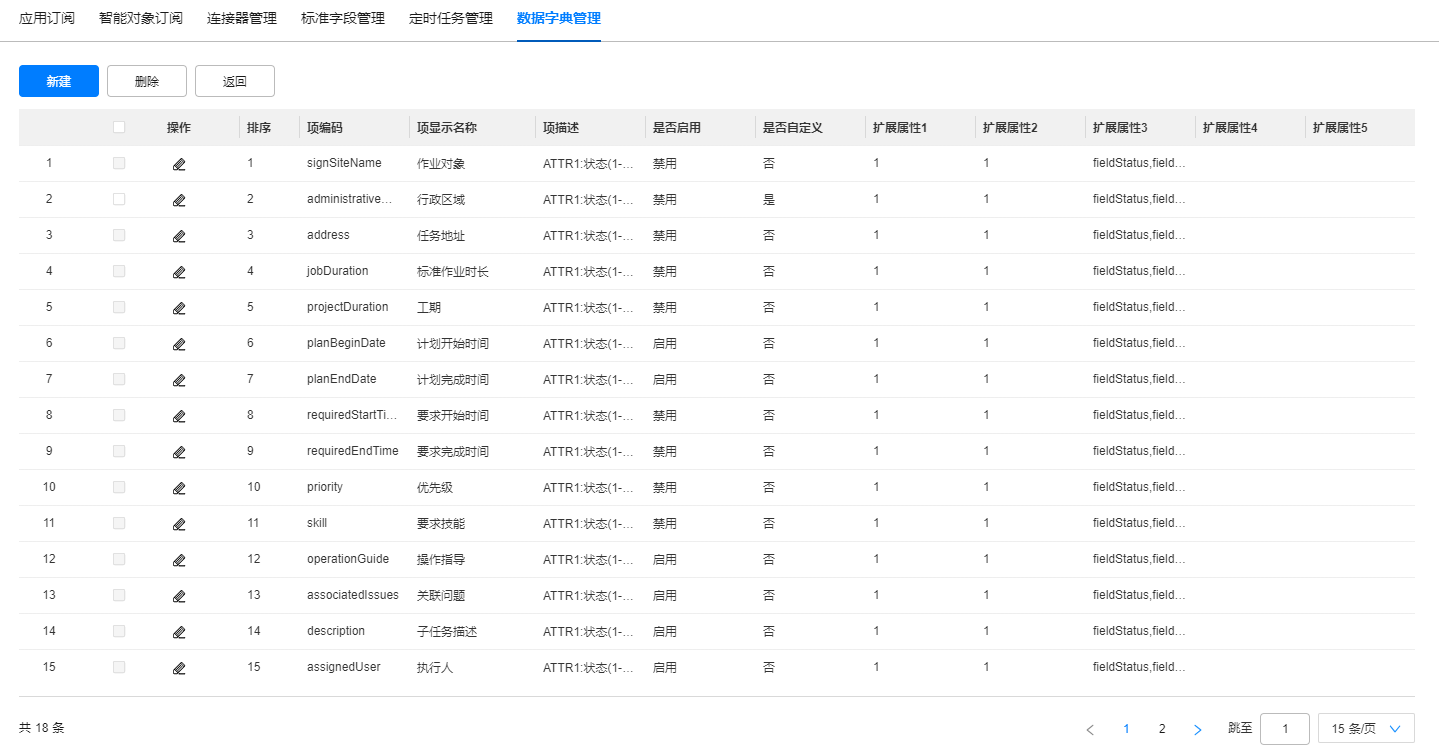The width and height of the screenshot is (1439, 754).
Task: Click the 子任务描述 cell
Action: coord(447,632)
